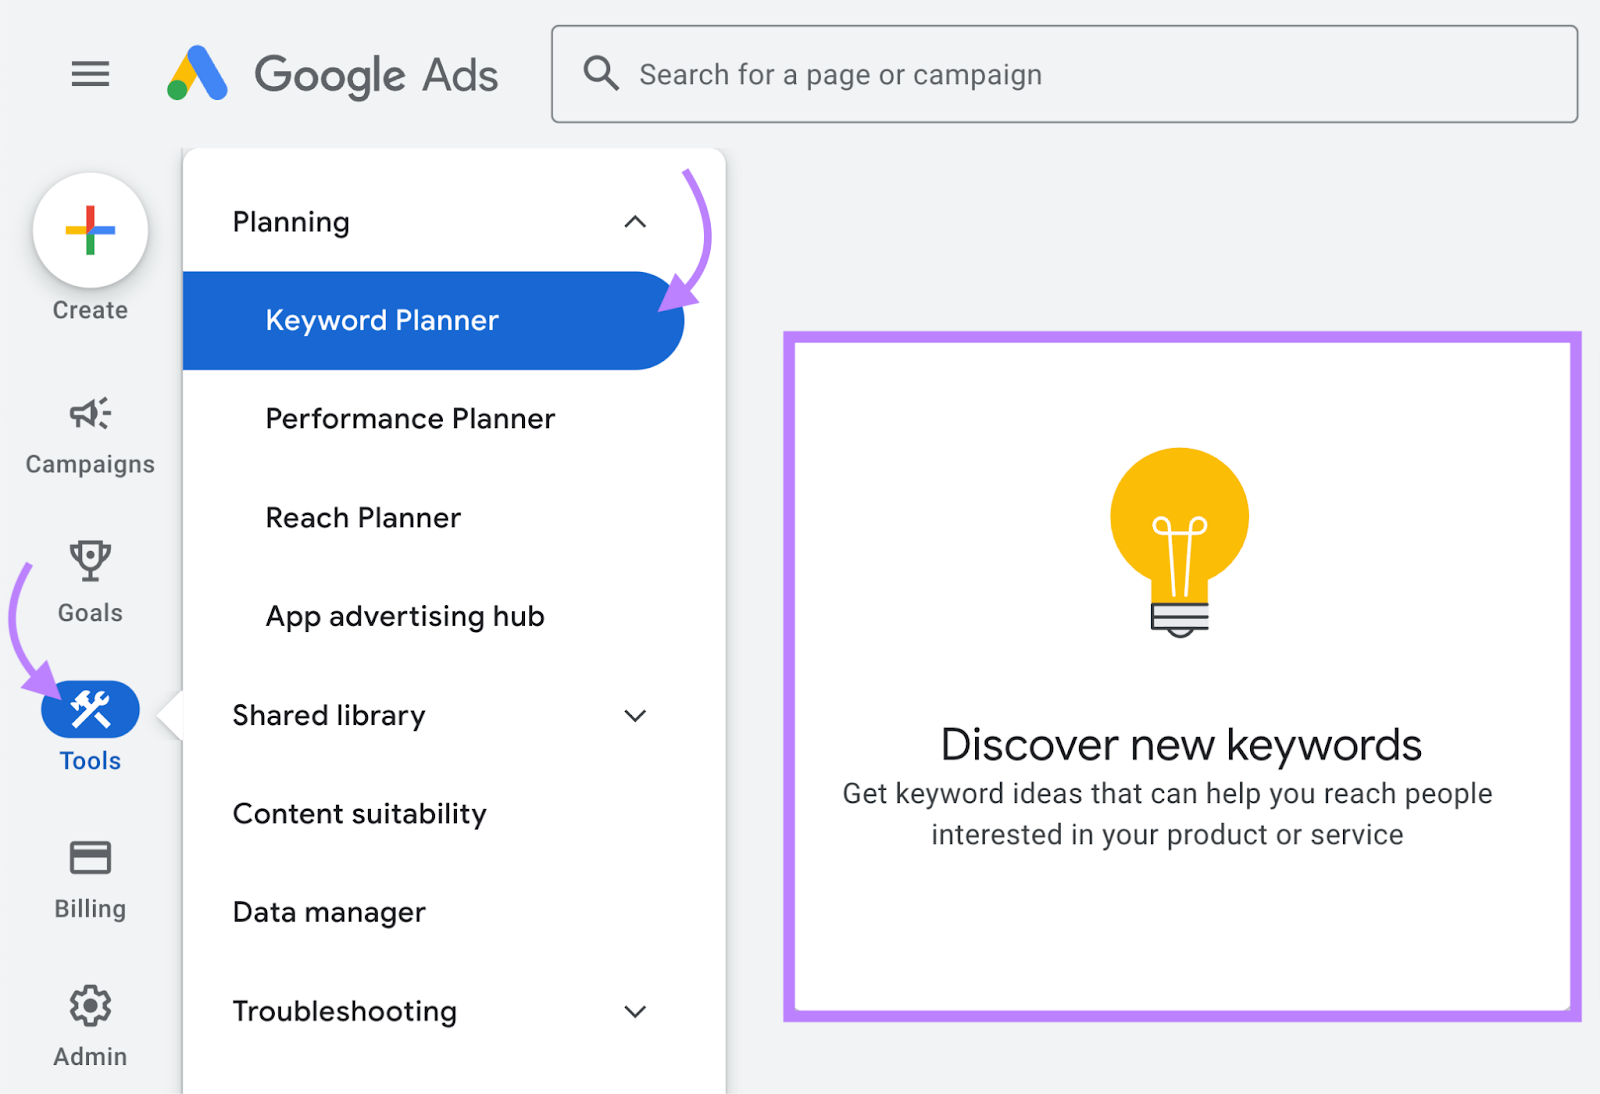The image size is (1600, 1094).
Task: Click the magnifying glass search icon
Action: pos(601,74)
